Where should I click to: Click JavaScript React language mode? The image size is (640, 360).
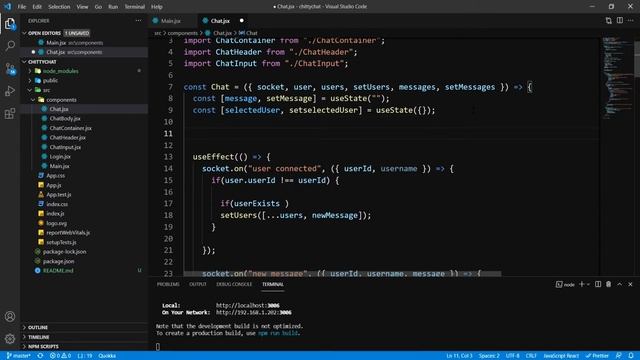561,356
